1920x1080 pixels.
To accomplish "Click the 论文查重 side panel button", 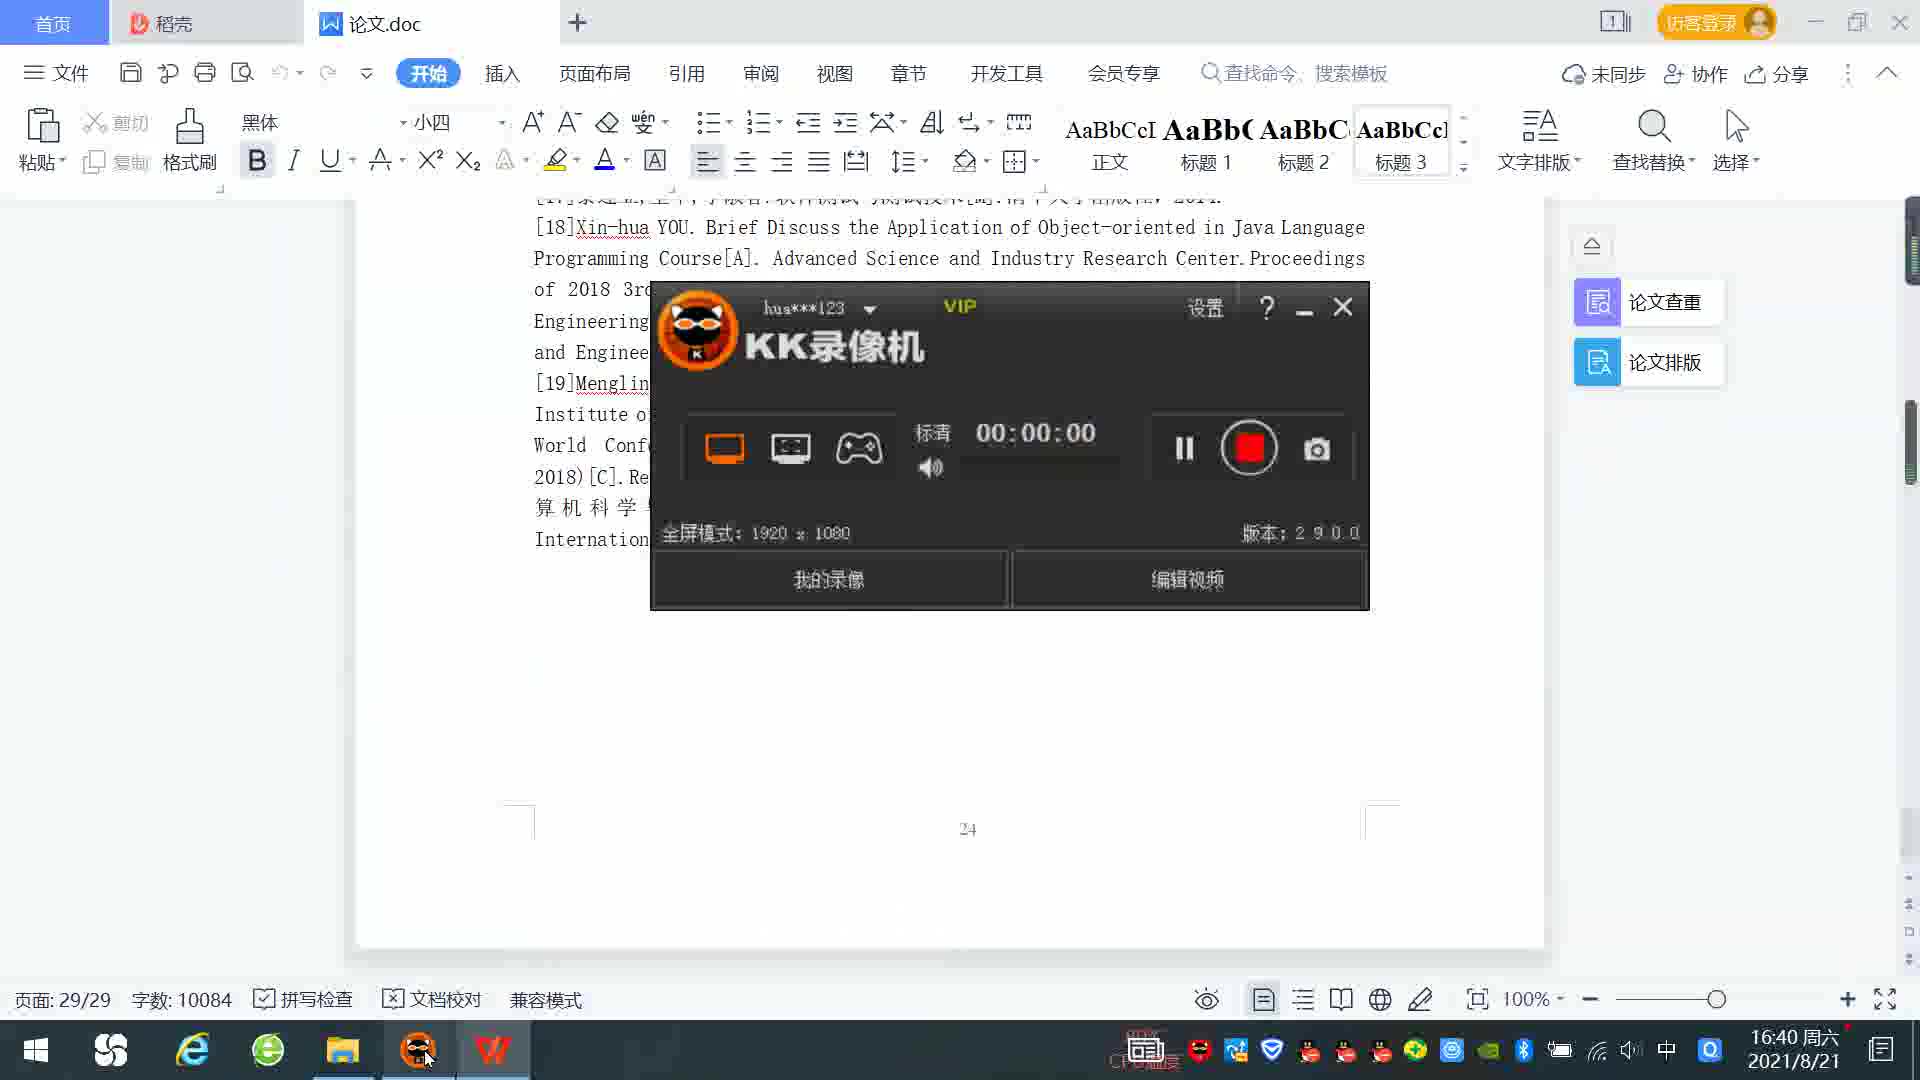I will tap(1648, 302).
